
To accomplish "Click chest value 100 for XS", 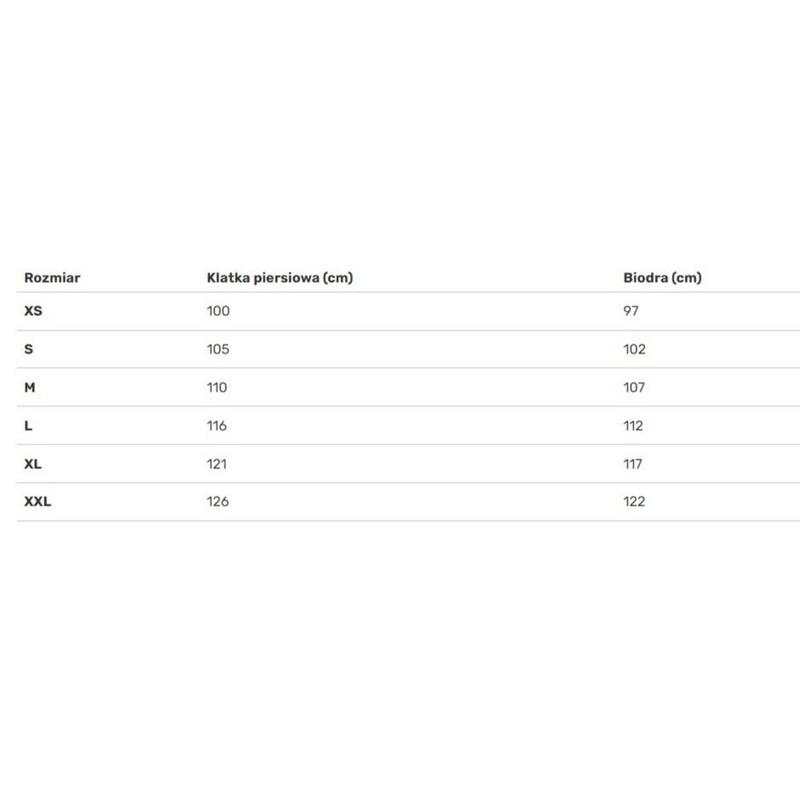I will [218, 311].
